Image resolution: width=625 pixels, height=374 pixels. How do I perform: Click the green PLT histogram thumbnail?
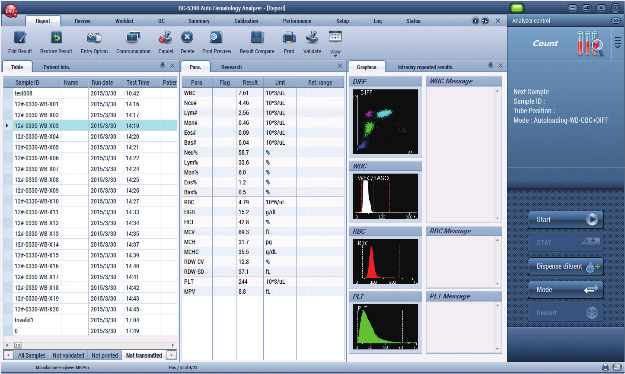[385, 327]
